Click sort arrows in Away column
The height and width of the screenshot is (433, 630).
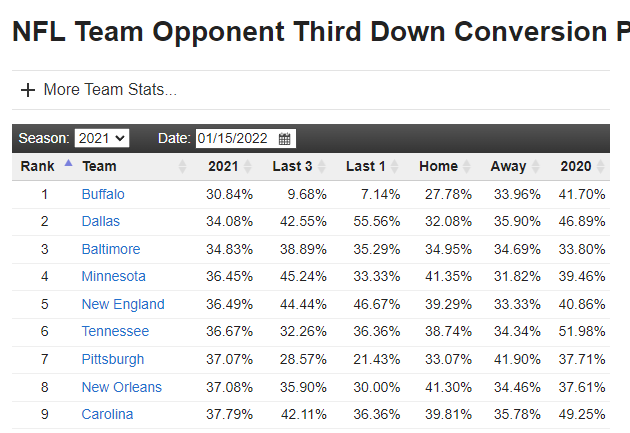[x=537, y=167]
